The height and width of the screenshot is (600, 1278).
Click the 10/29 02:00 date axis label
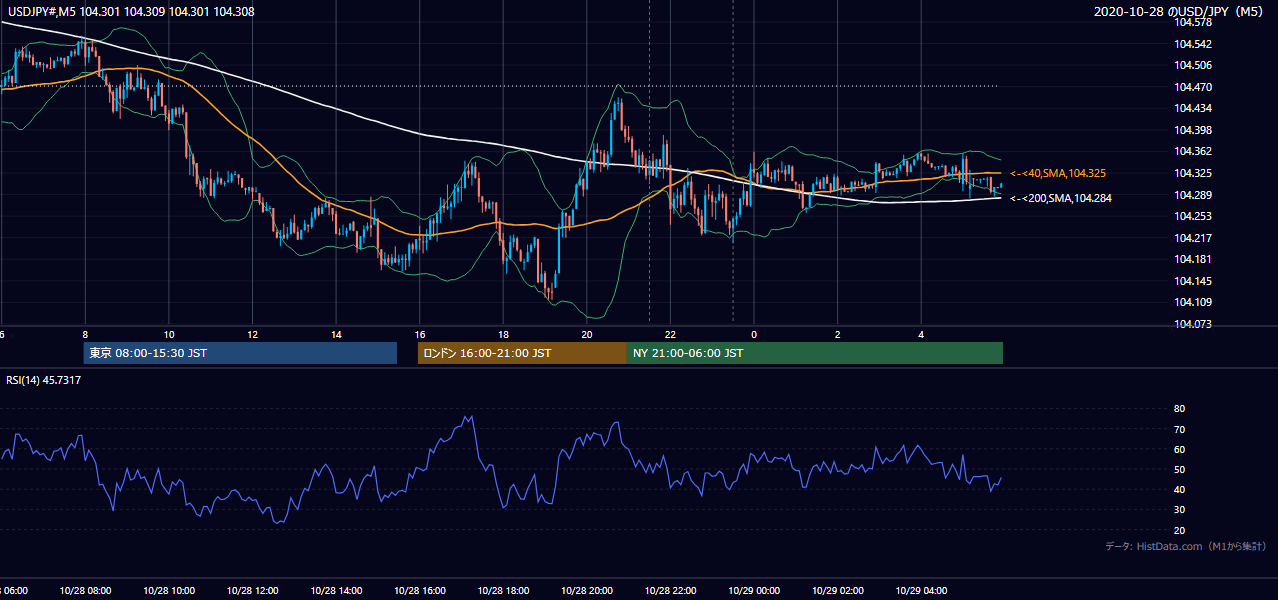pos(837,591)
